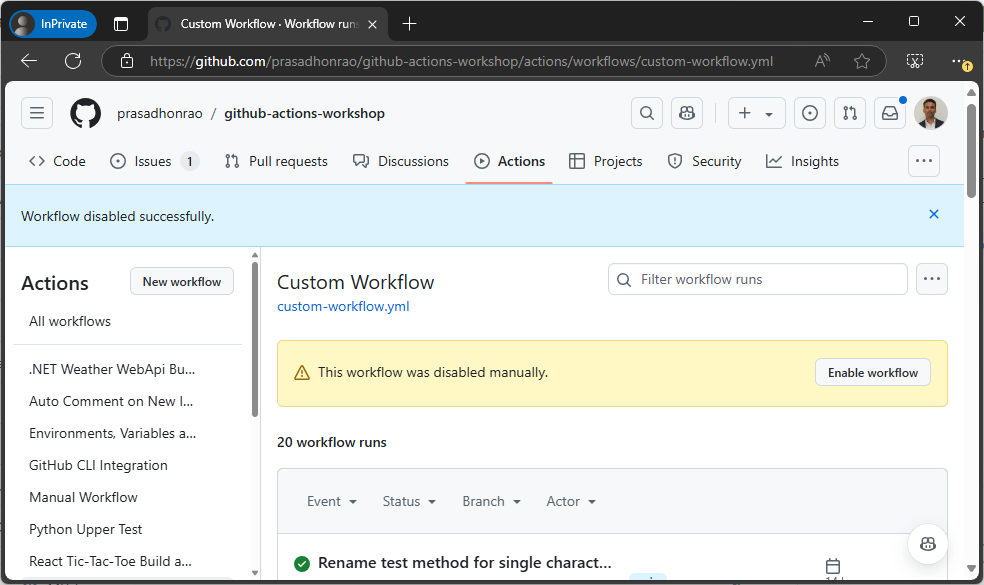Expand the Event filter dropdown
Viewport: 984px width, 585px height.
[332, 502]
